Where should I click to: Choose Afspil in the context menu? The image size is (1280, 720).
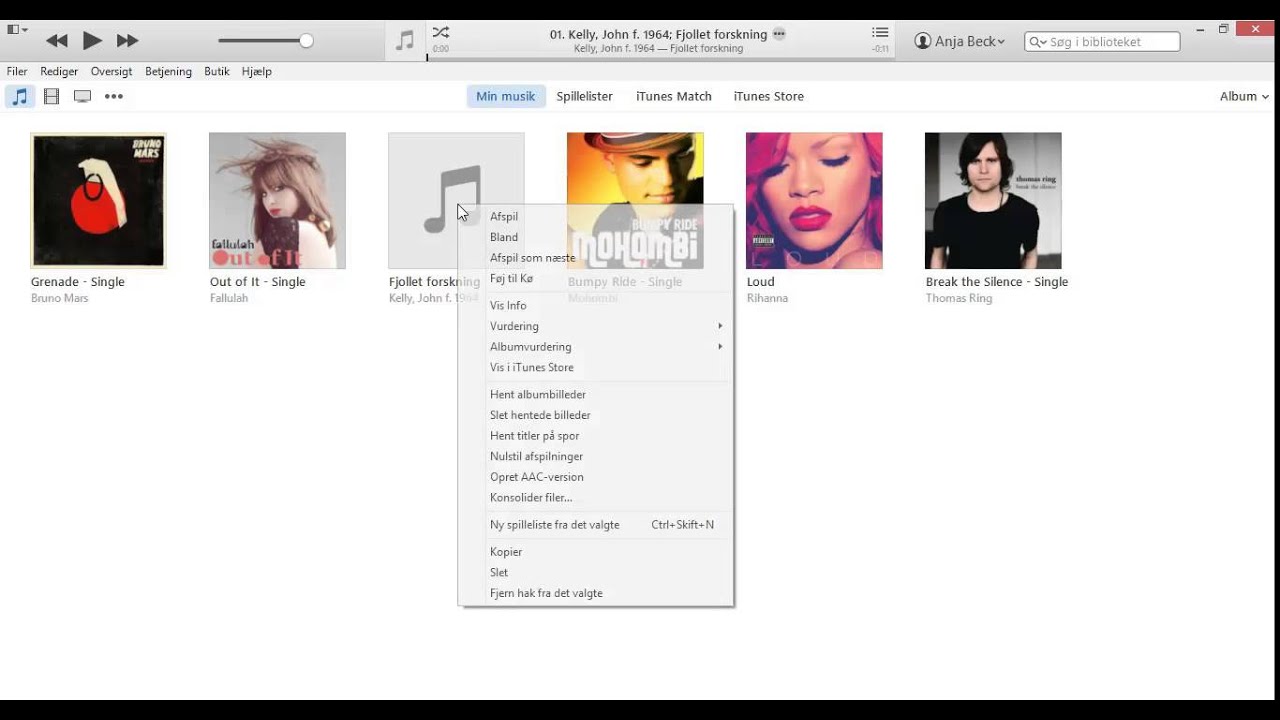point(595,217)
